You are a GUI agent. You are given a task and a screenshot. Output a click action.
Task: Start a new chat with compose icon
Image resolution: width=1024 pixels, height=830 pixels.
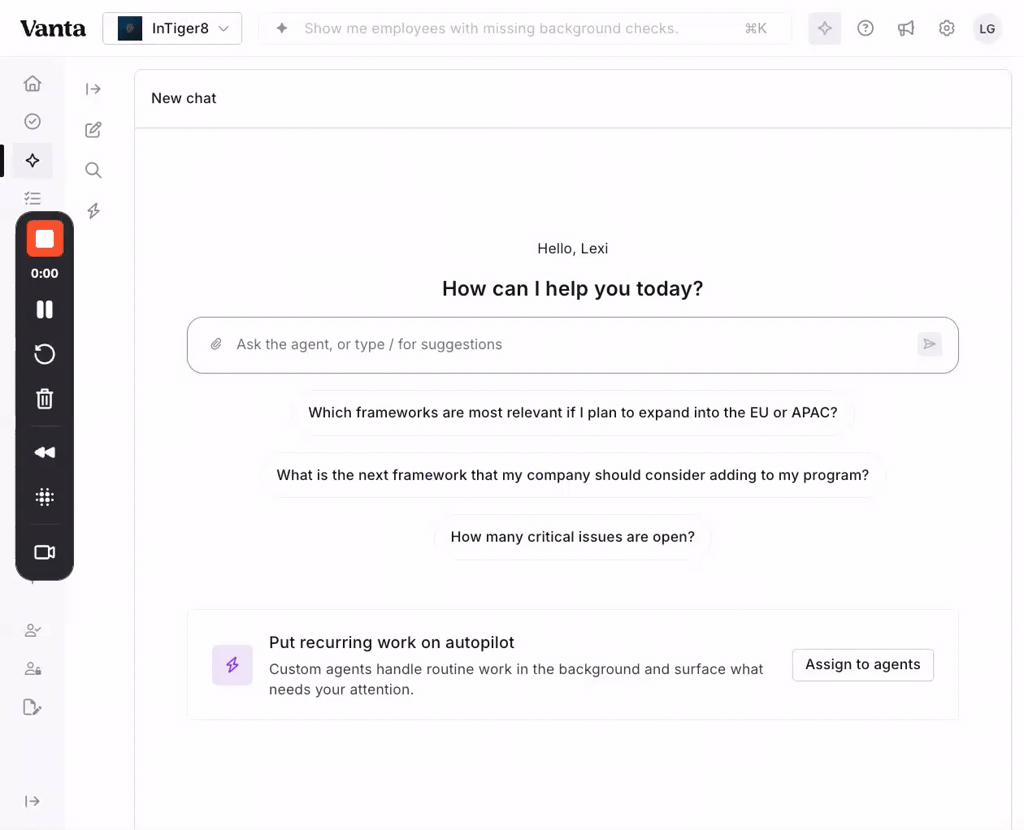tap(93, 129)
